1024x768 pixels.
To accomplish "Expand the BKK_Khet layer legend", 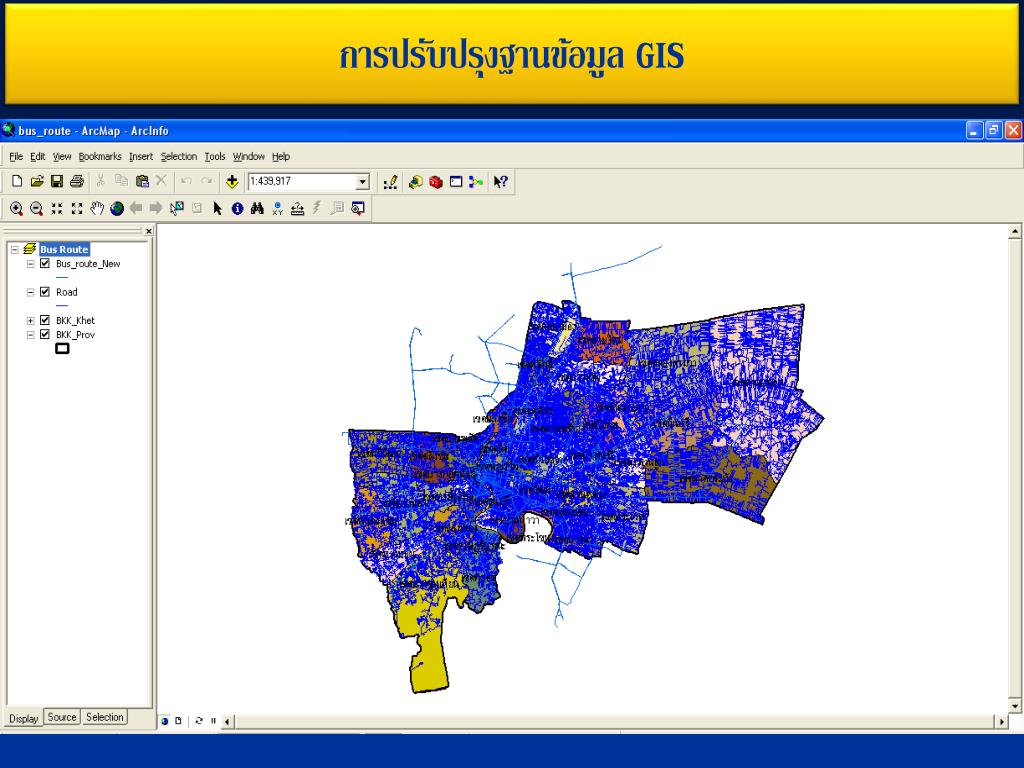I will click(30, 321).
